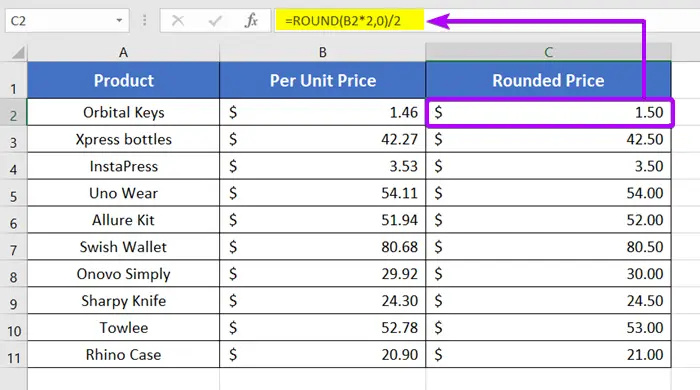Select row 7 header
700x390 pixels.
coord(13,247)
